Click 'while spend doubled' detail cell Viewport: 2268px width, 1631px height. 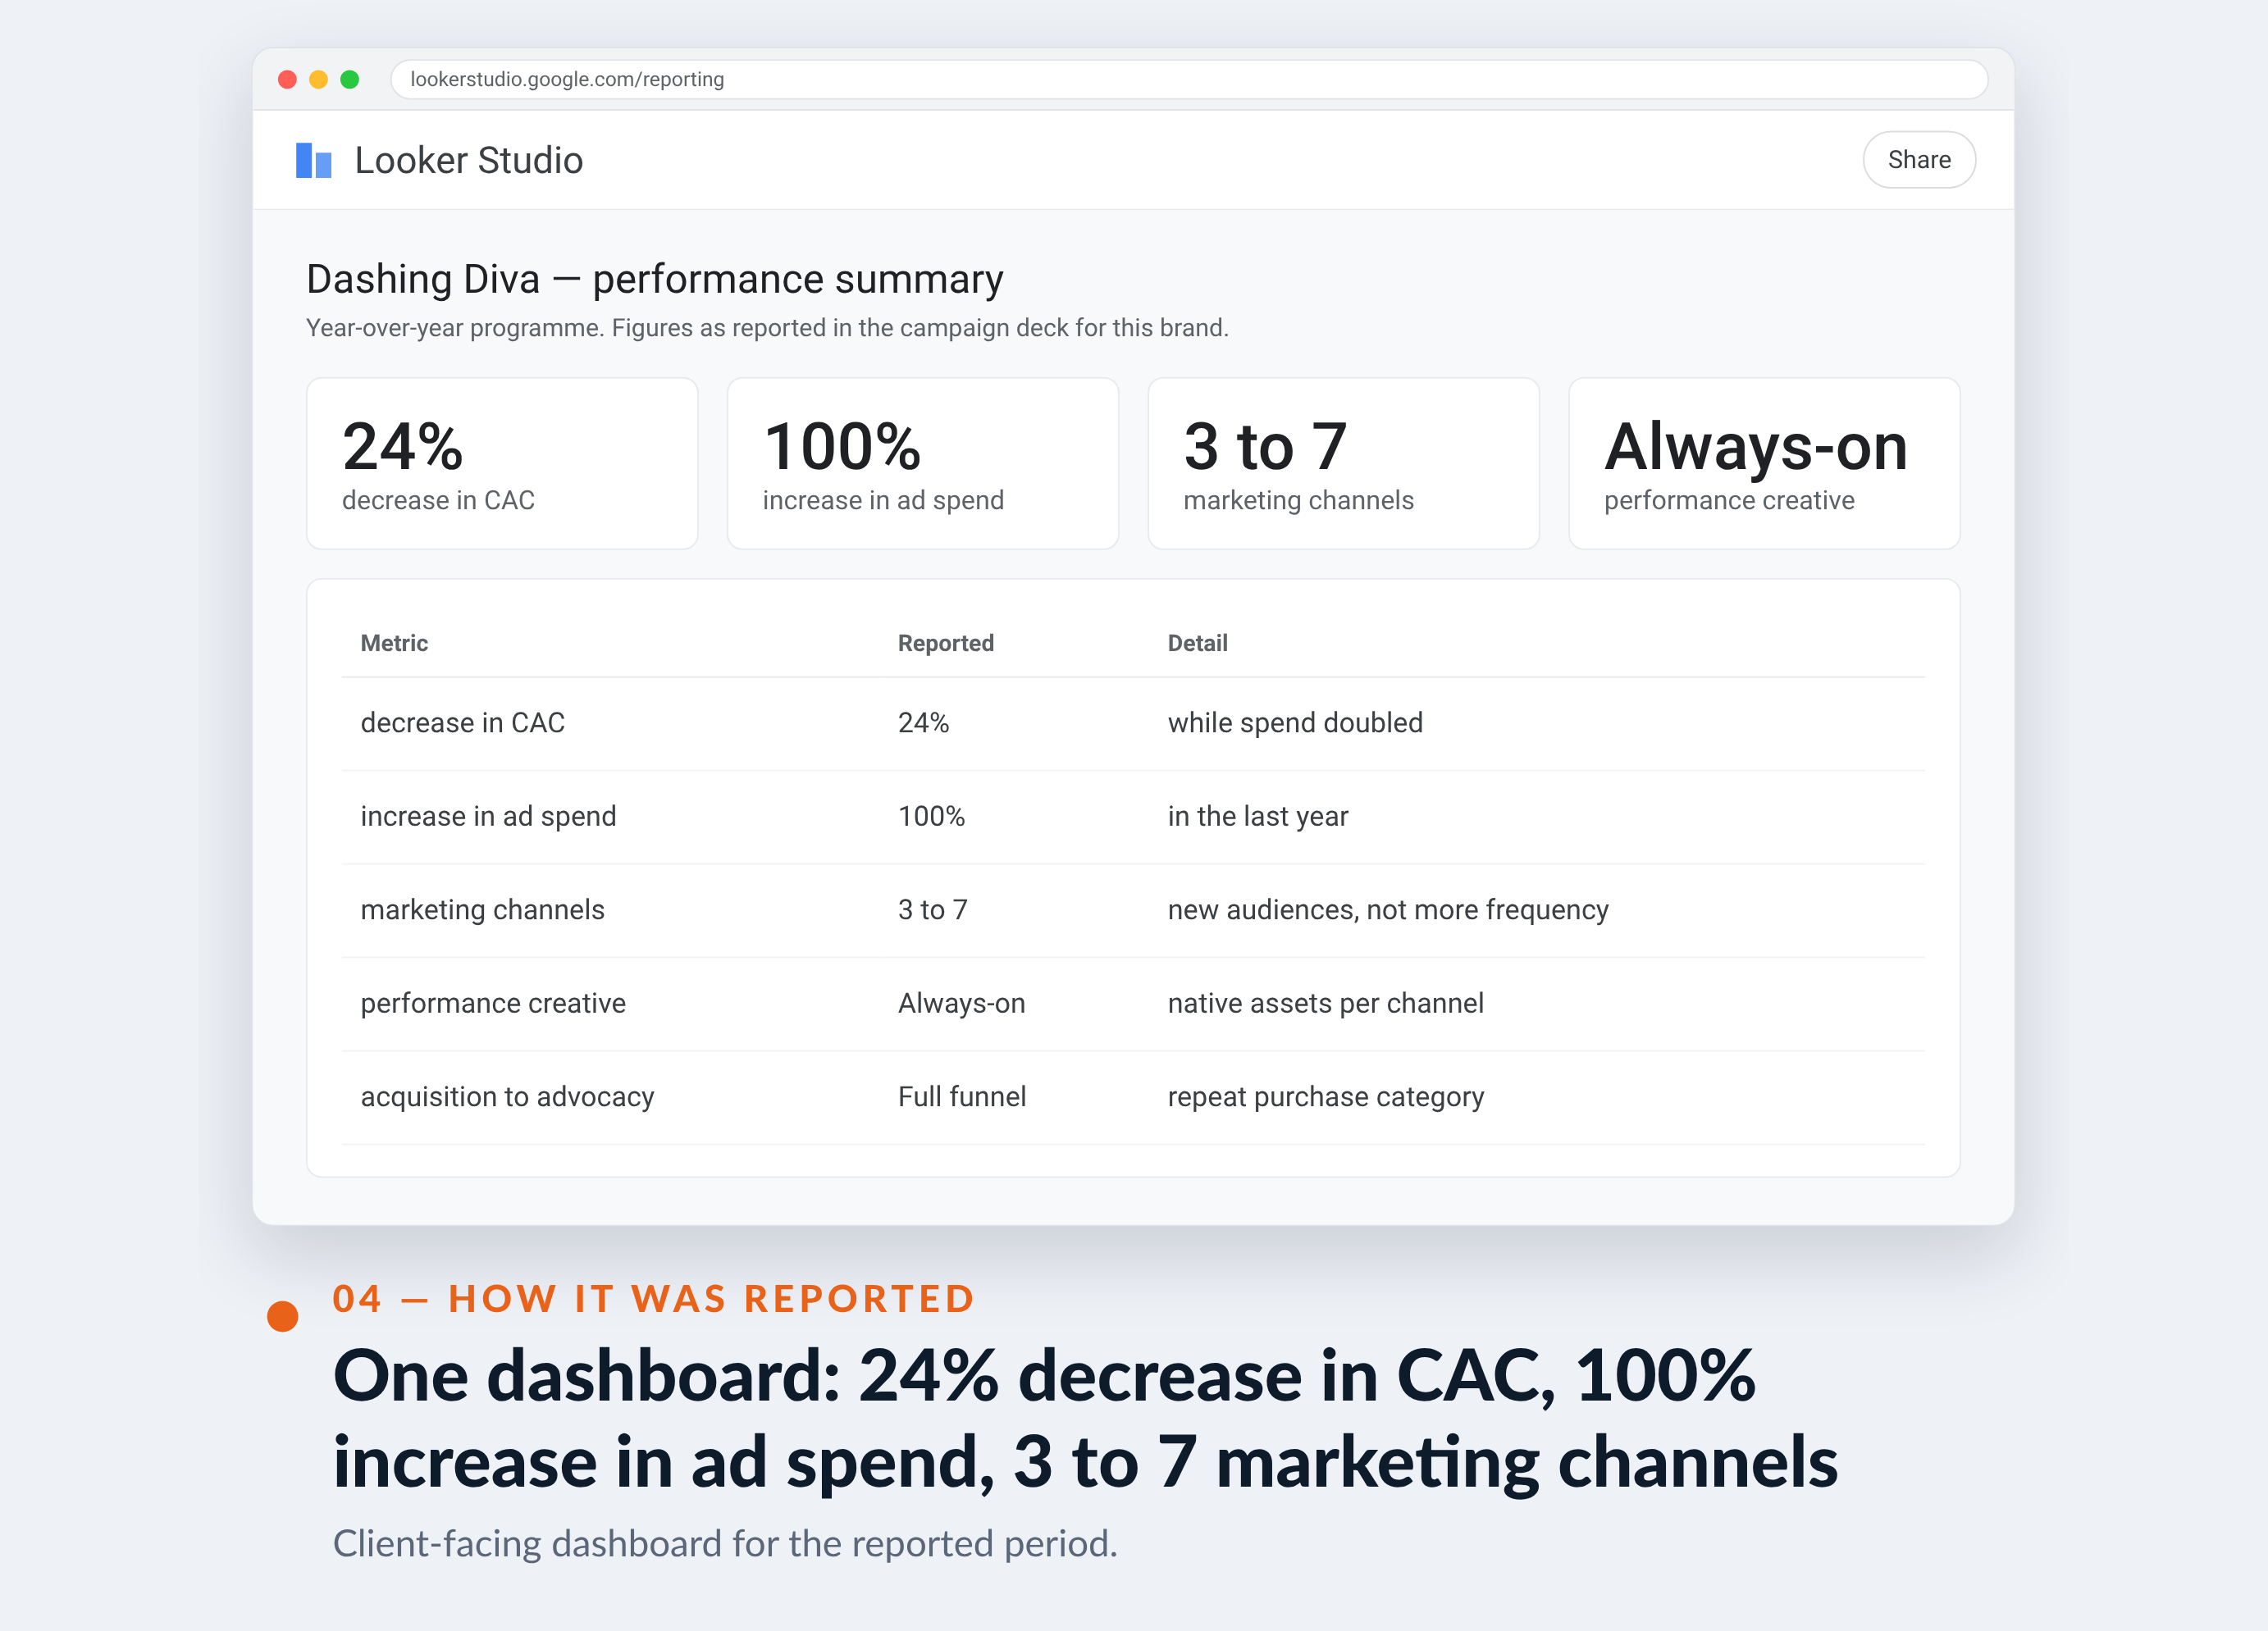[x=1295, y=722]
